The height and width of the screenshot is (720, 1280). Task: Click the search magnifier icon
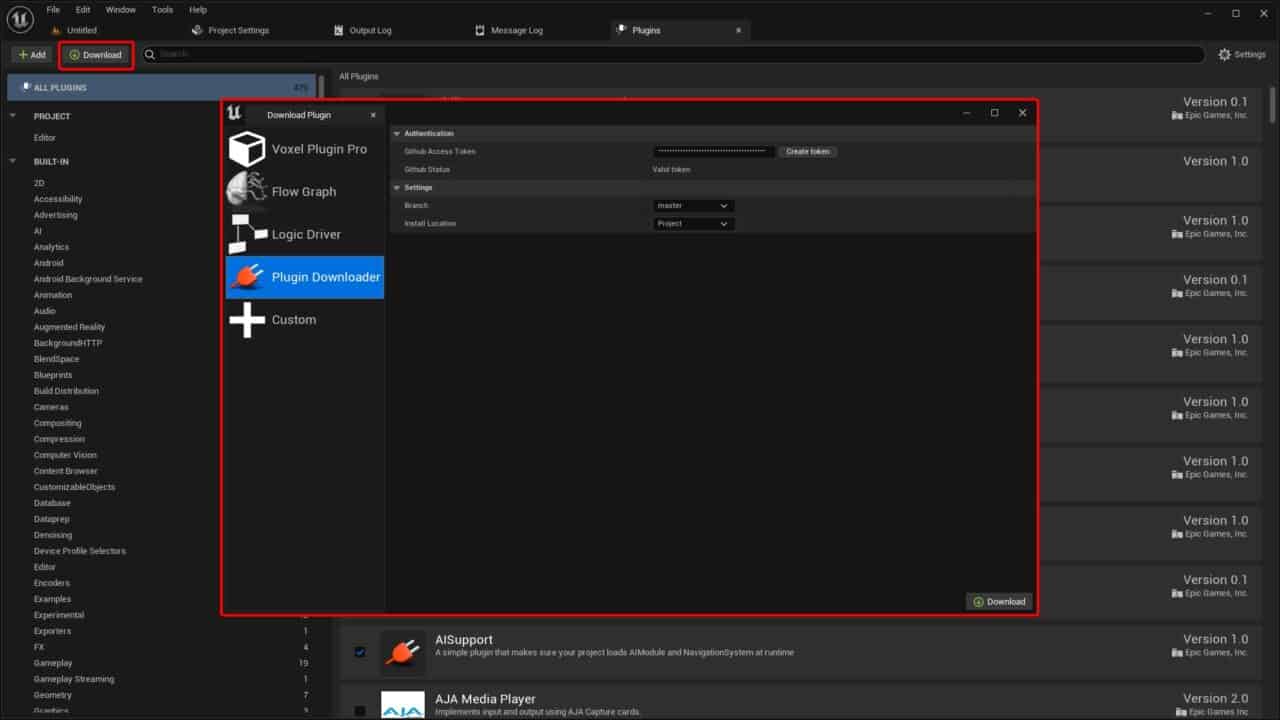(150, 55)
